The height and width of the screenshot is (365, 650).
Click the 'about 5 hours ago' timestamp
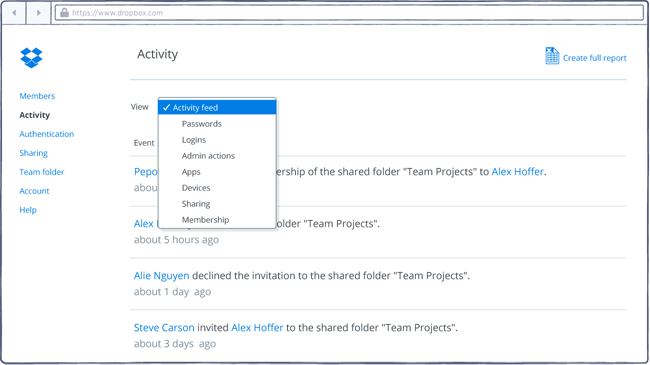(176, 240)
